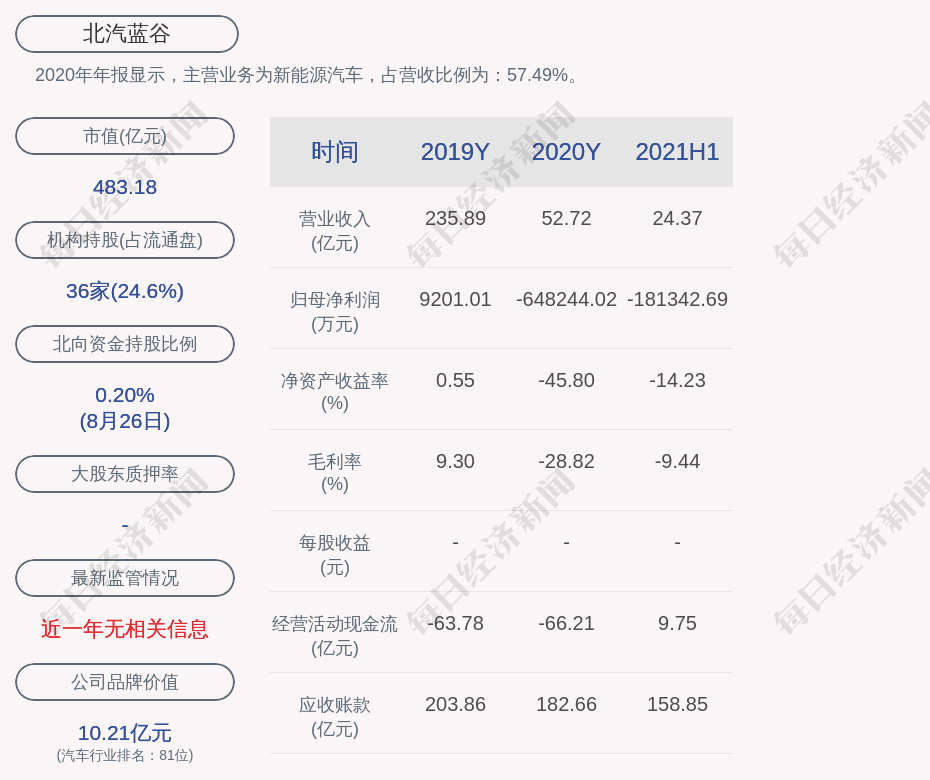
Task: Click the 毛利率 (%) row label
Action: 335,473
